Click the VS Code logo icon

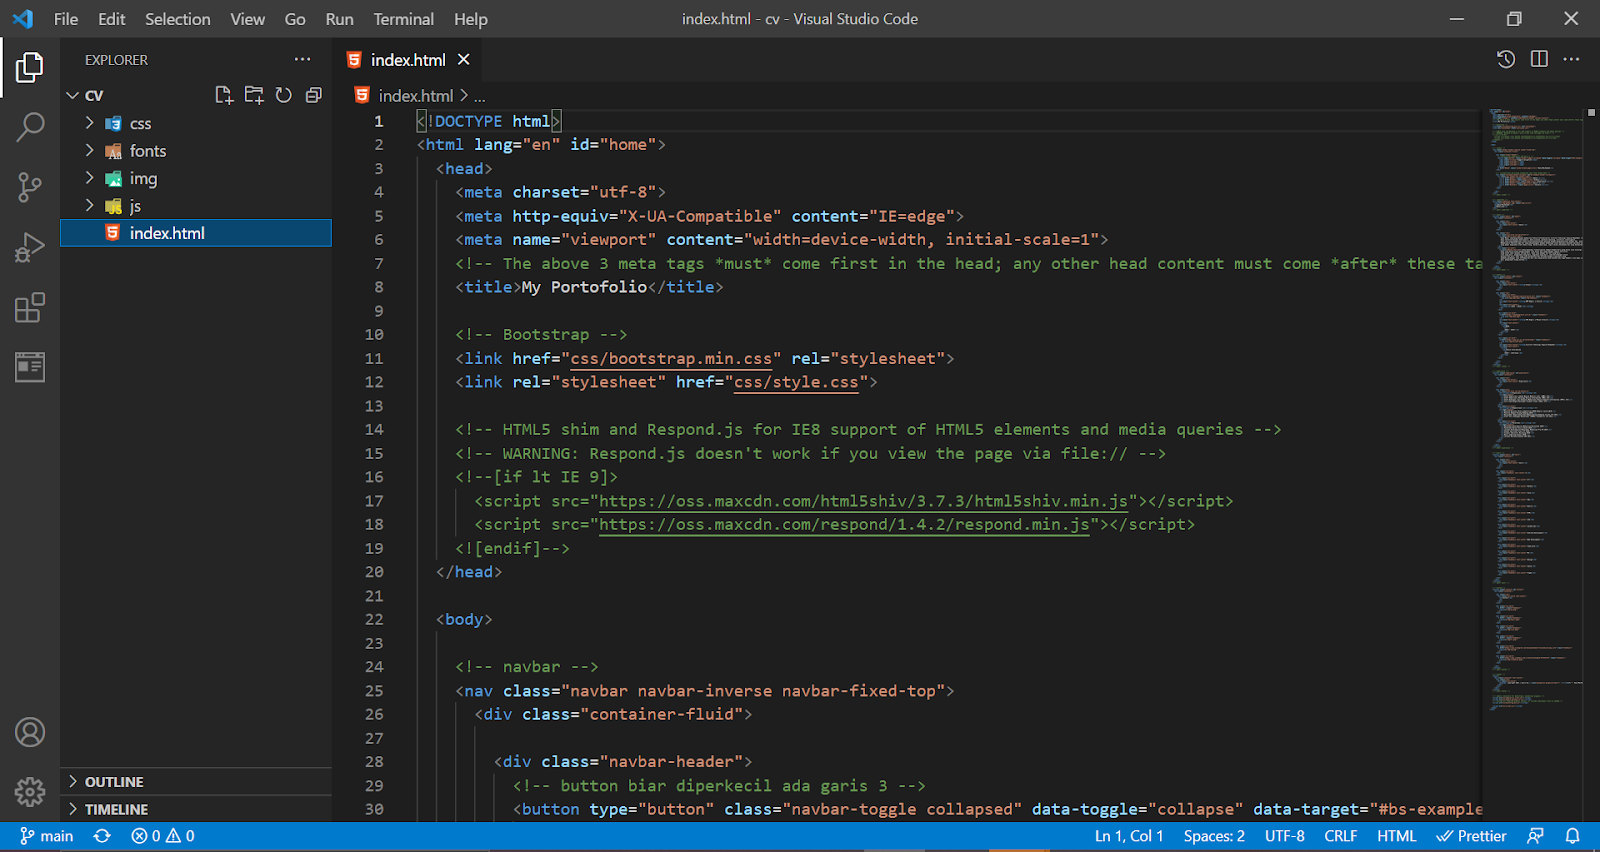(23, 19)
